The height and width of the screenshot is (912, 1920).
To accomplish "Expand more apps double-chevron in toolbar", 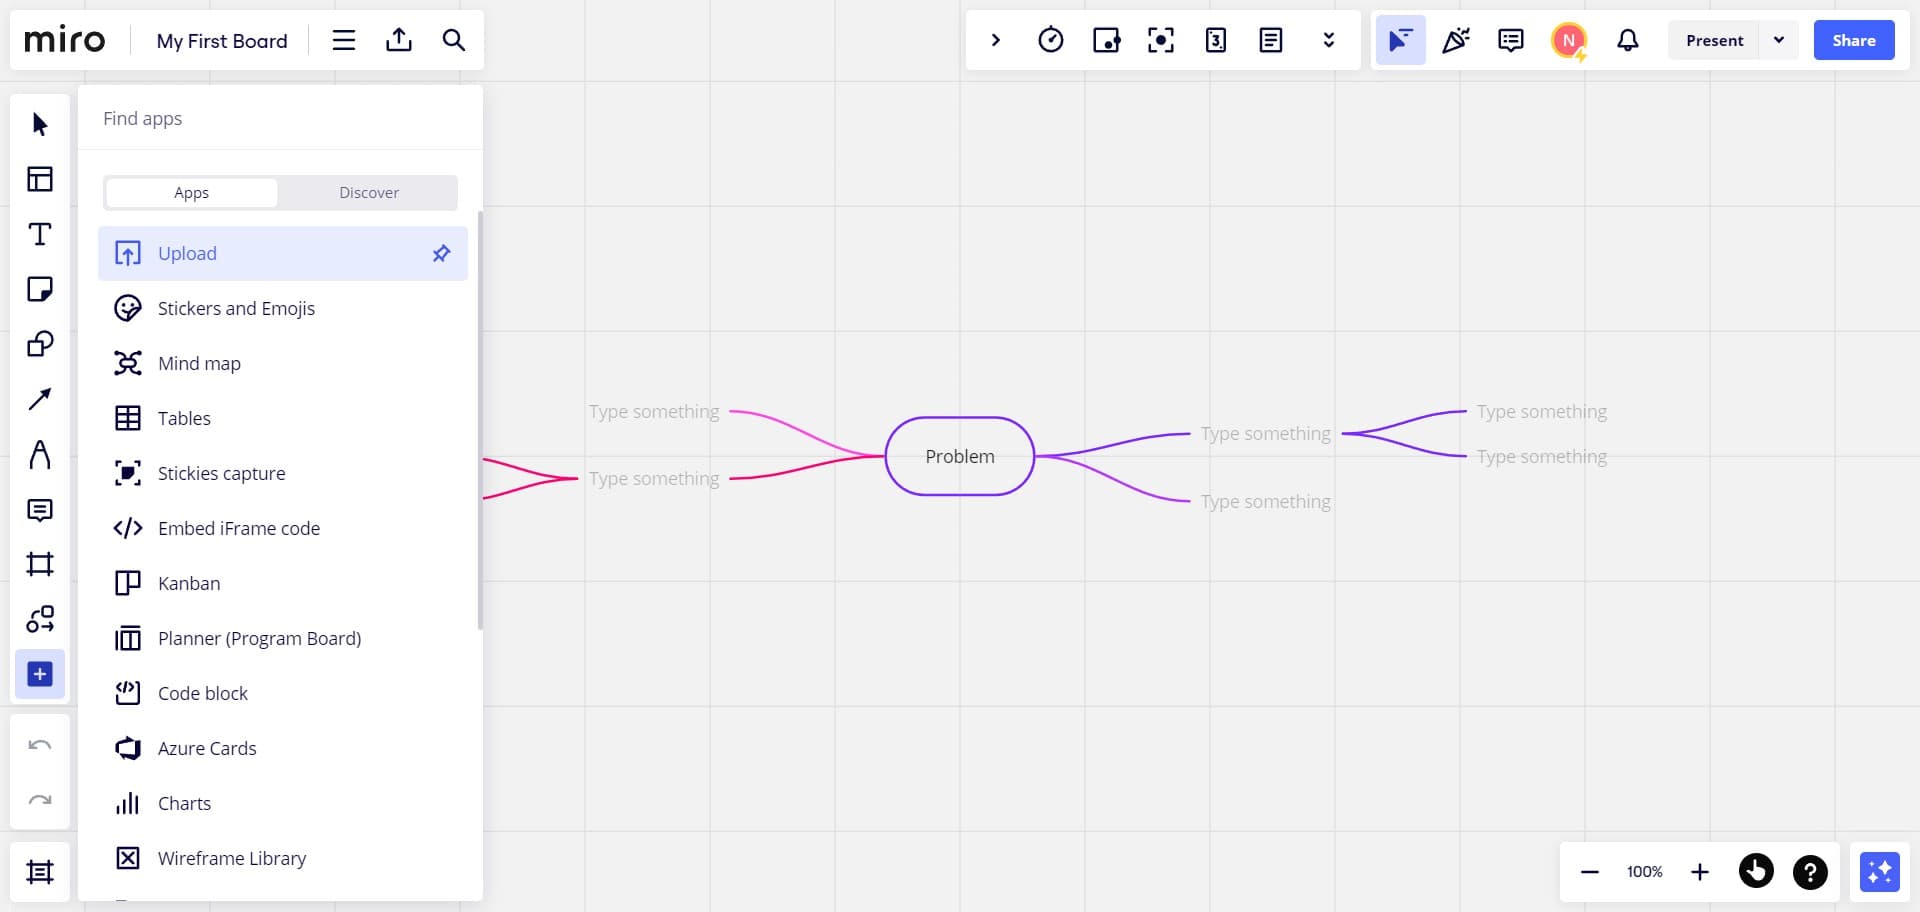I will (1328, 40).
